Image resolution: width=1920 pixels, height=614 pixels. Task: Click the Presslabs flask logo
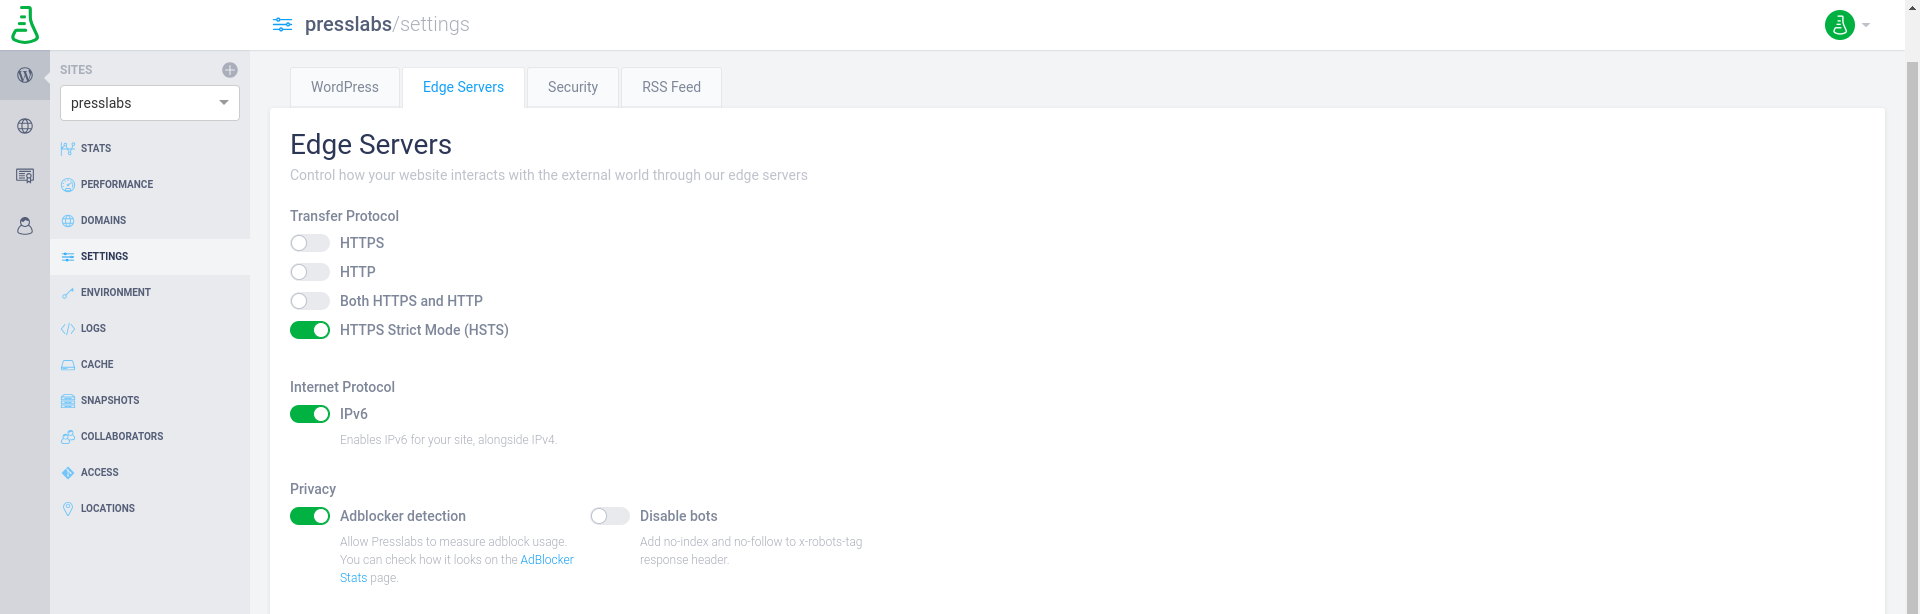pos(25,25)
